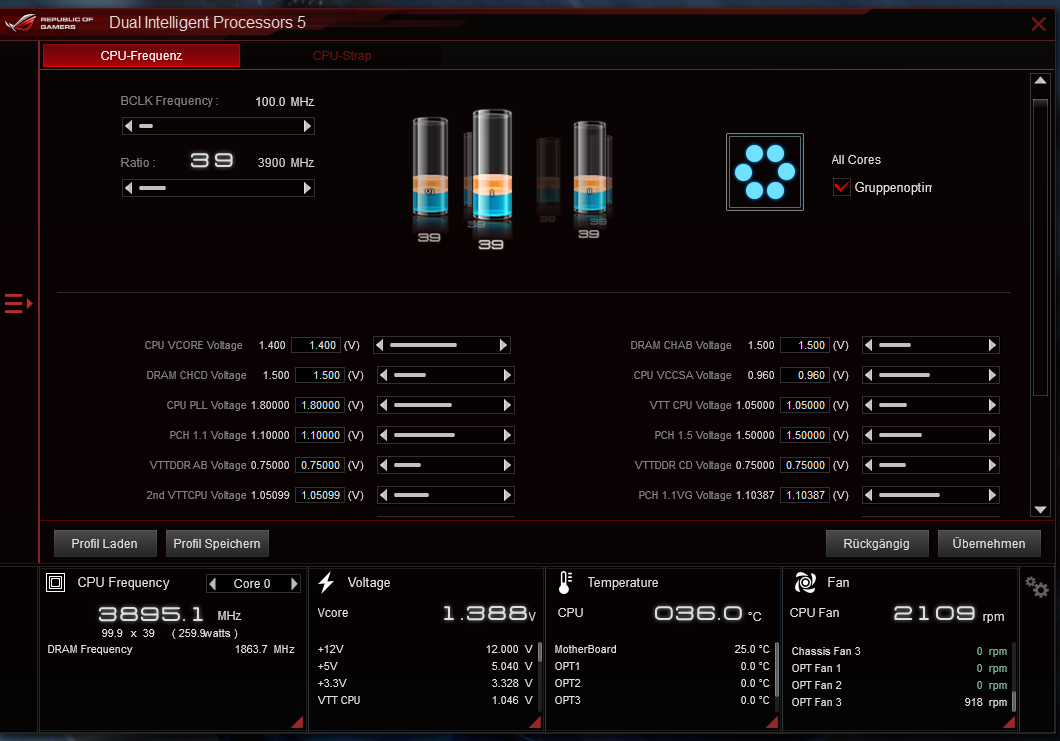Increase PCH 1.1 Voltage with right arrow
This screenshot has height=741, width=1060.
(507, 435)
